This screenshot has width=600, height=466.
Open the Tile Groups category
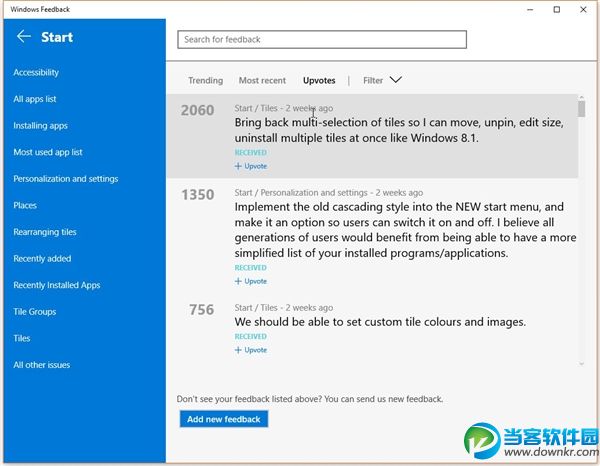(35, 312)
